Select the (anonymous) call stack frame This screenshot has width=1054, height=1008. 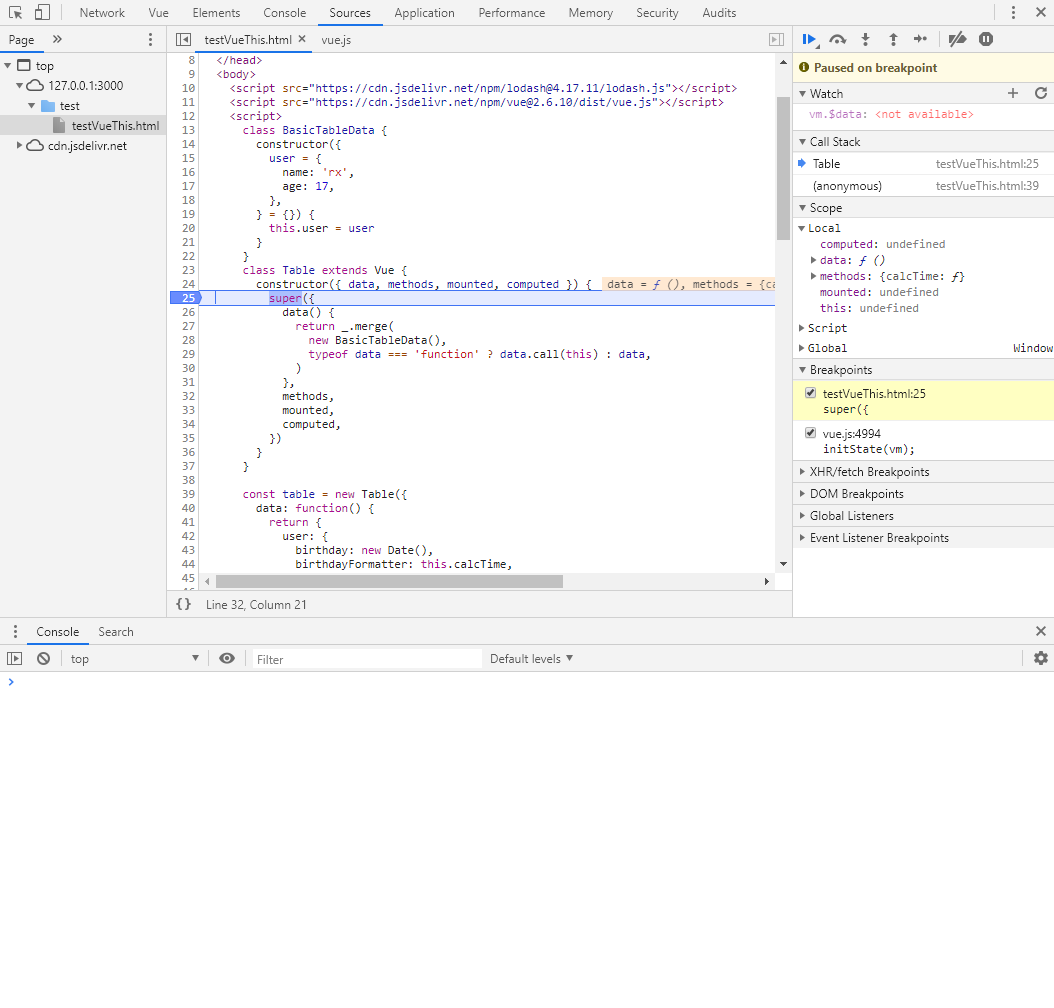(x=924, y=185)
